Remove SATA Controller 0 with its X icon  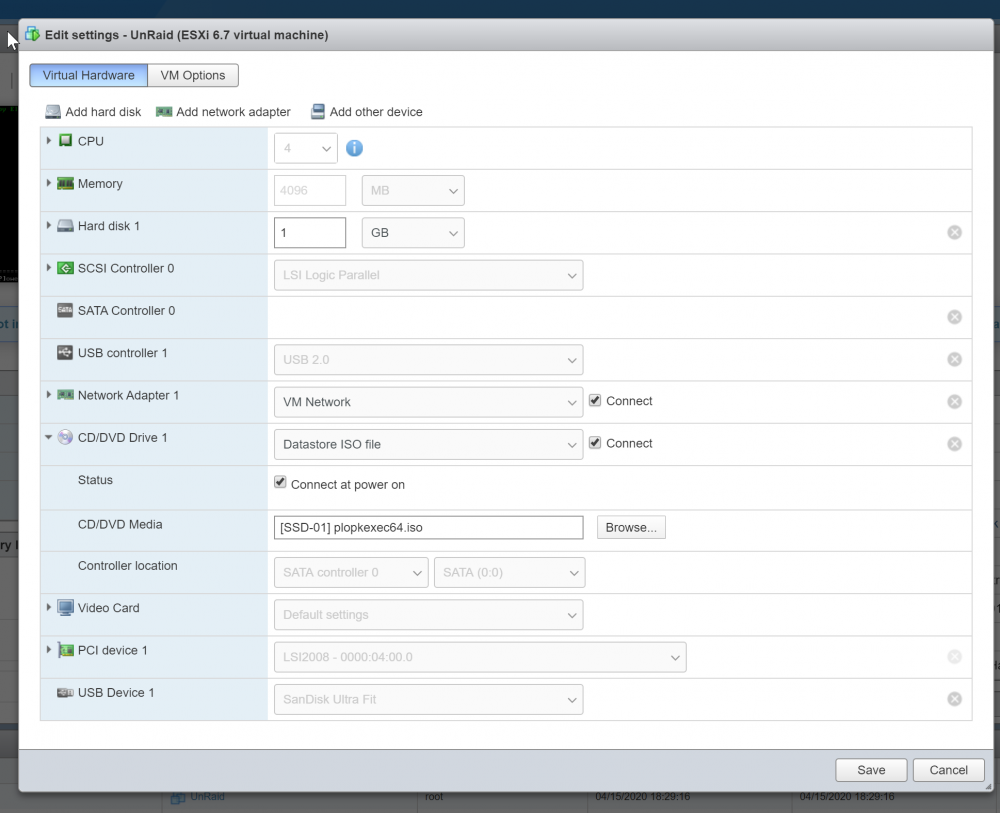point(954,317)
